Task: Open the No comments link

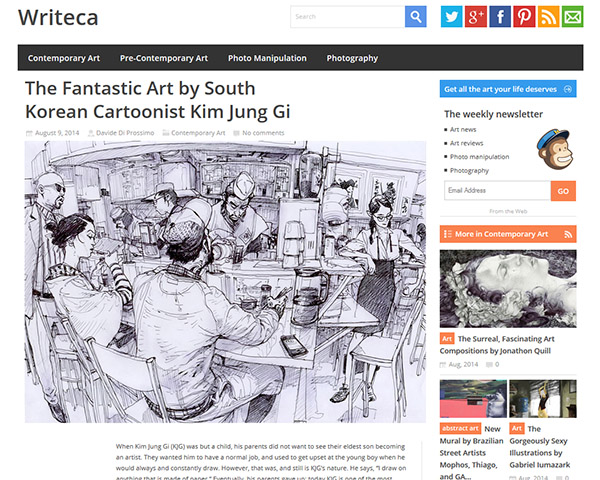Action: tap(263, 133)
